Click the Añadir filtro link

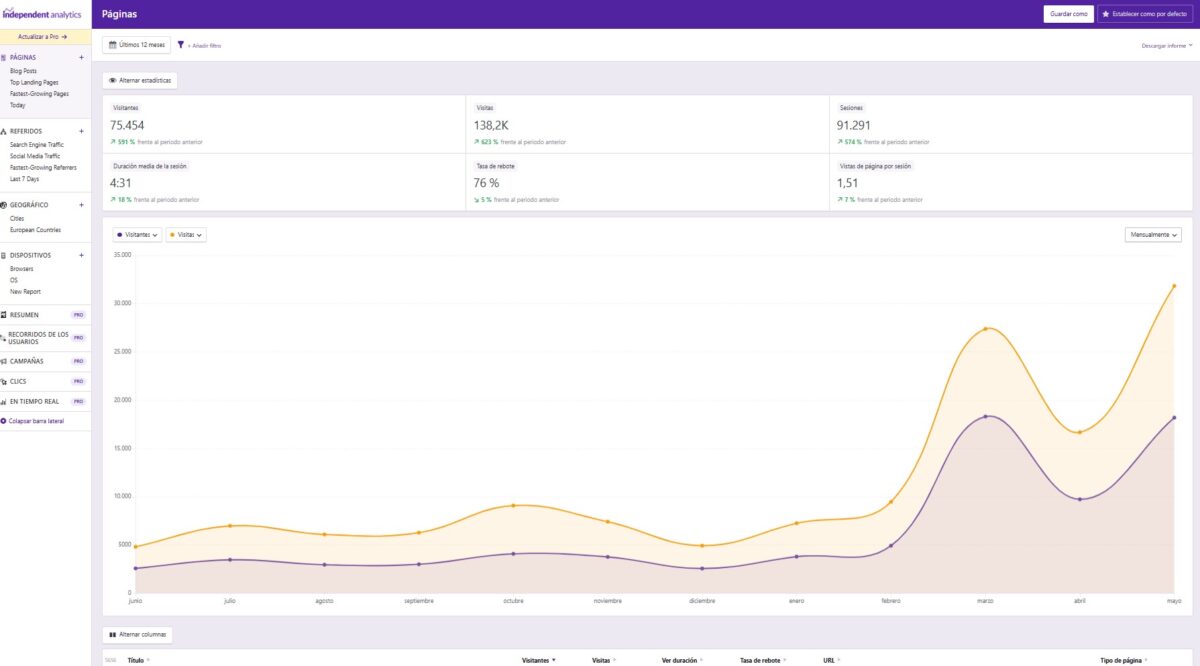[204, 46]
